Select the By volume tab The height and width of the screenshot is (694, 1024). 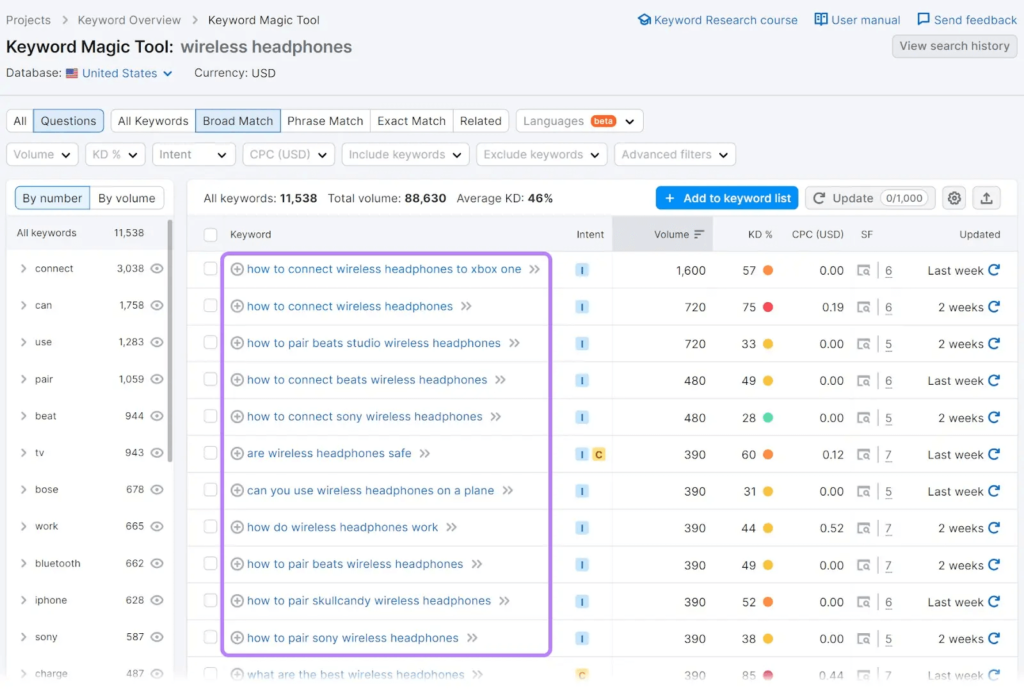[126, 198]
